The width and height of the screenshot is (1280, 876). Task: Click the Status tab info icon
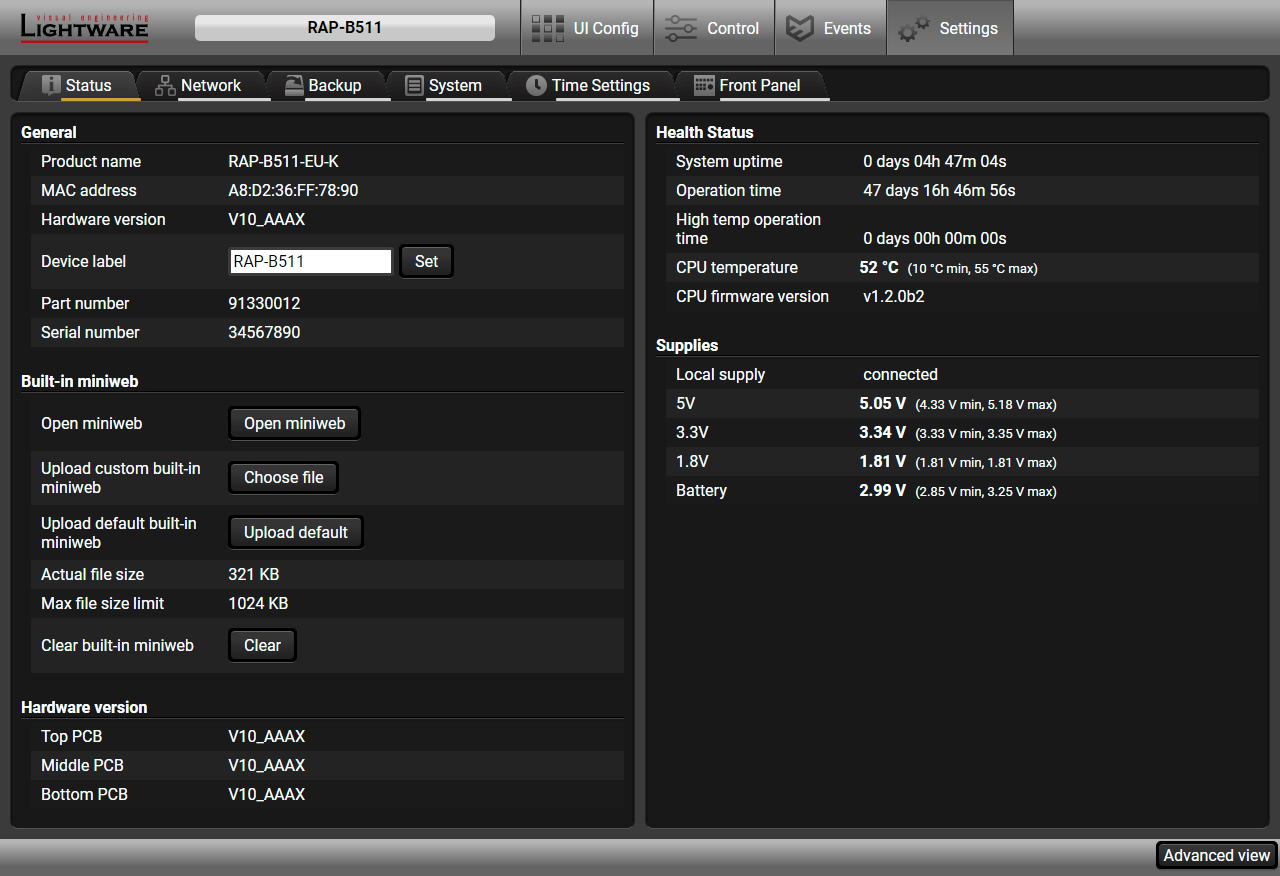click(51, 85)
